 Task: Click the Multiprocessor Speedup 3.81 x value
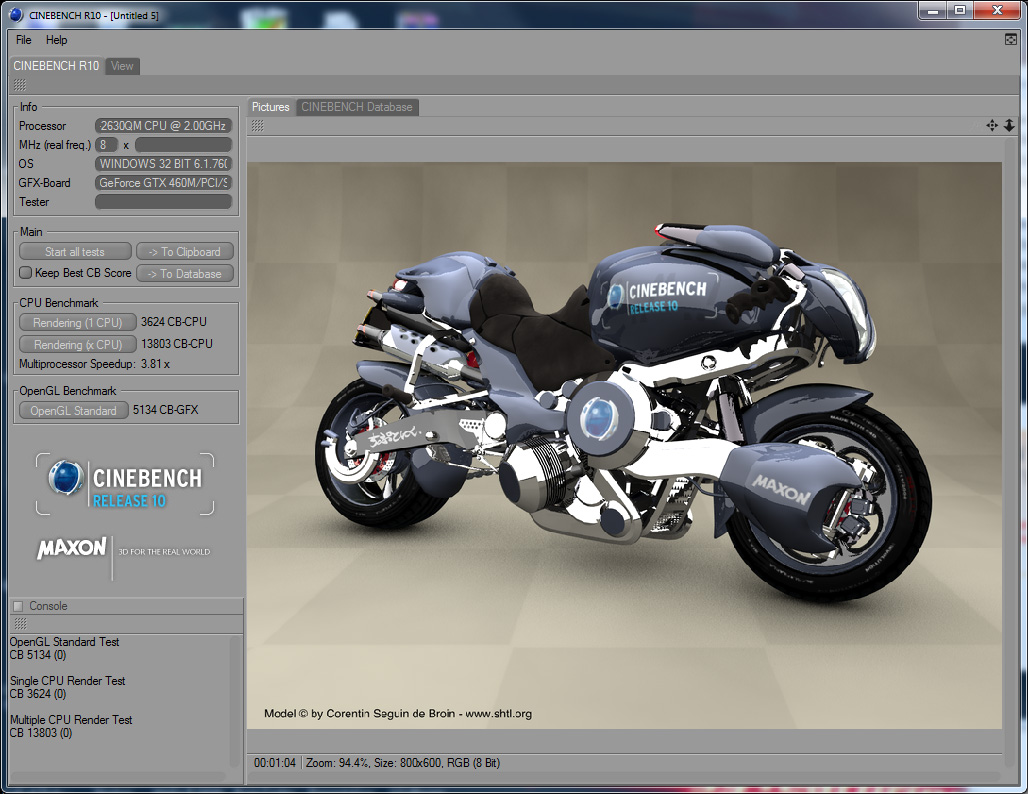tap(155, 364)
